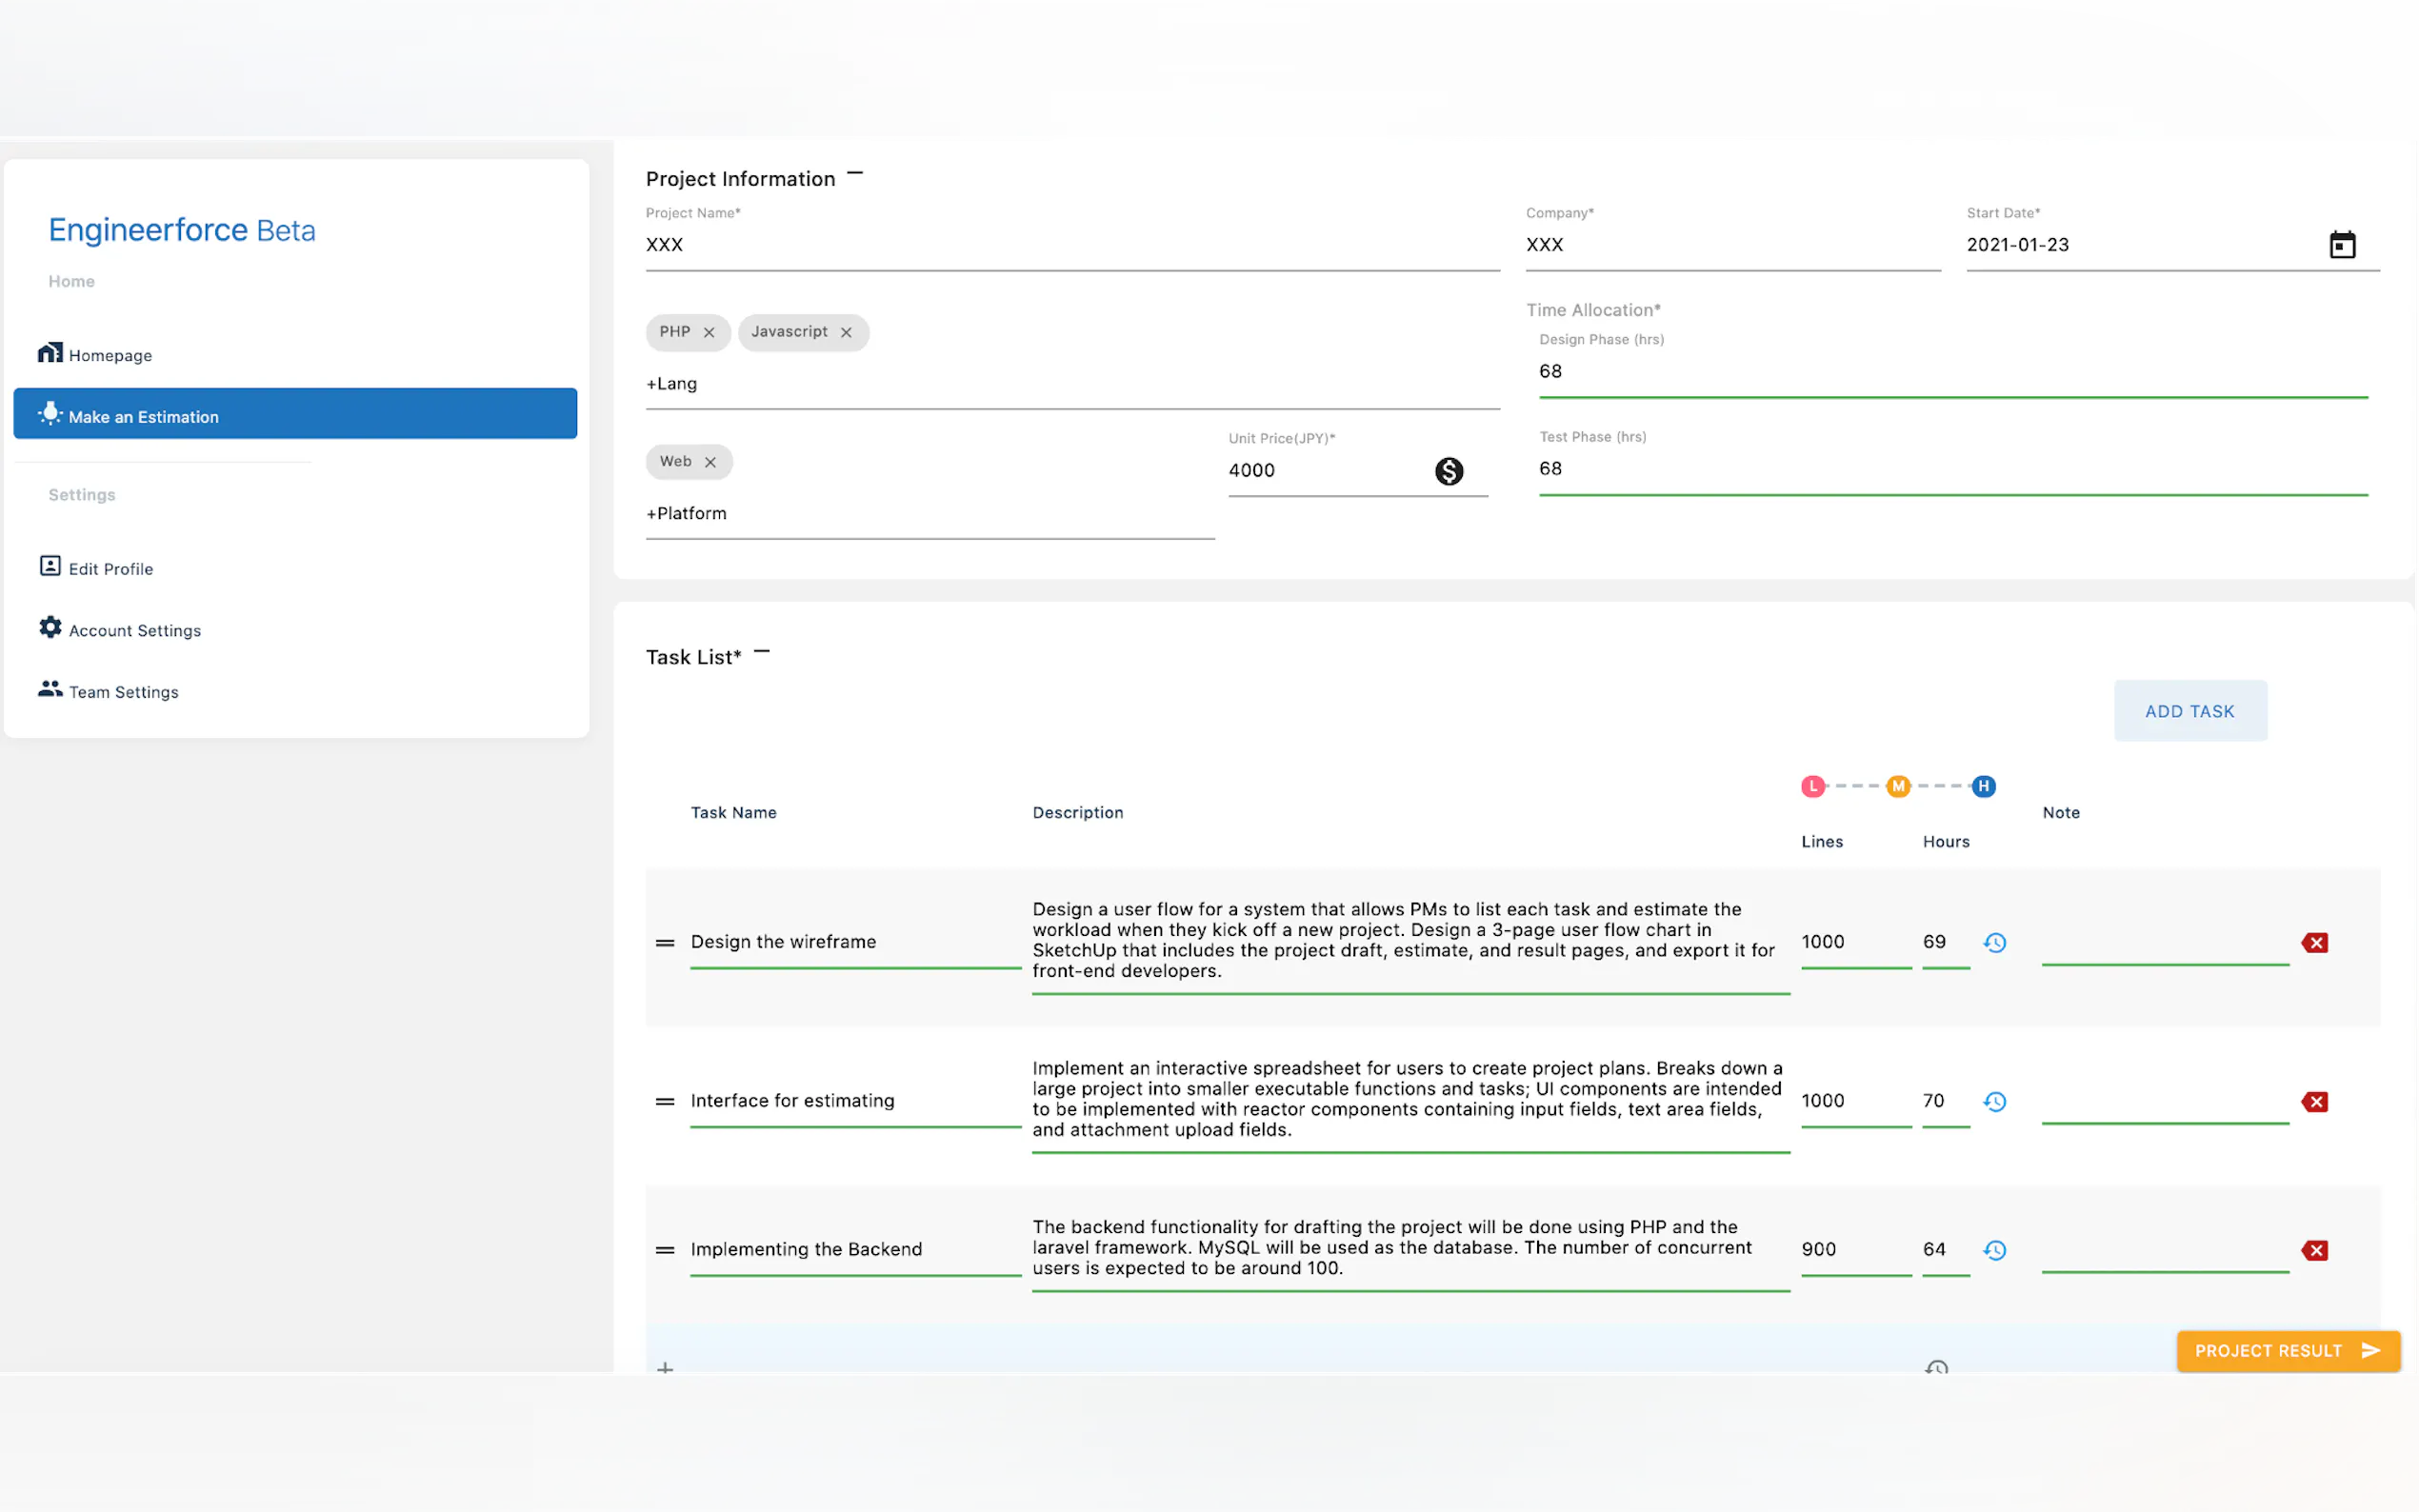
Task: Select the H high level marker
Action: pos(1983,786)
